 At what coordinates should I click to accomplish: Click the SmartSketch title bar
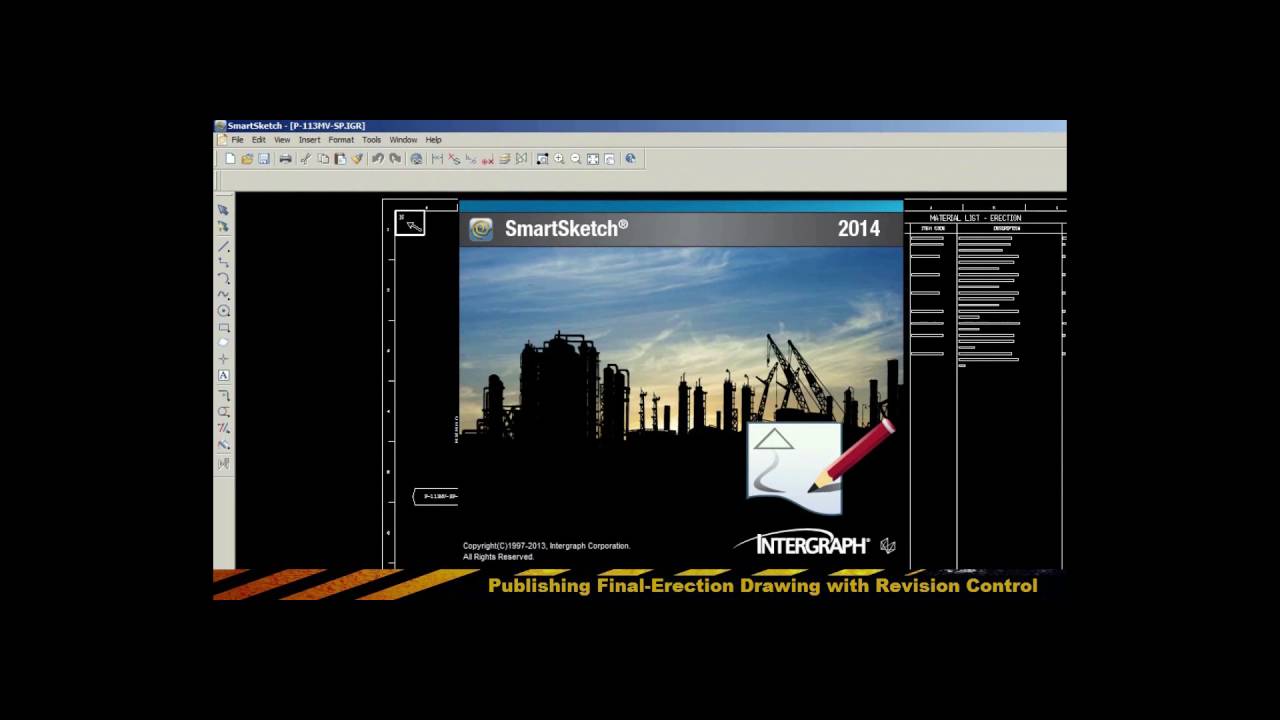tap(640, 126)
